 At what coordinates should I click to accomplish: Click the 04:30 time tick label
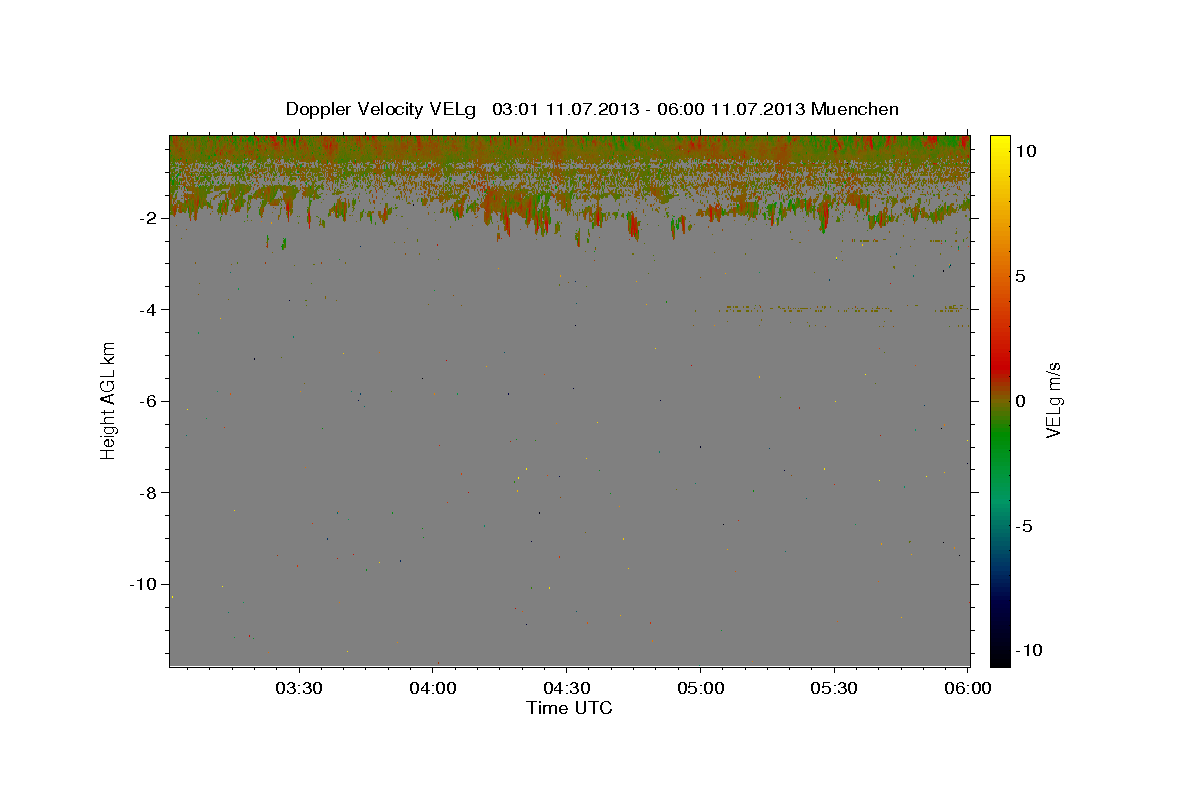[x=567, y=688]
